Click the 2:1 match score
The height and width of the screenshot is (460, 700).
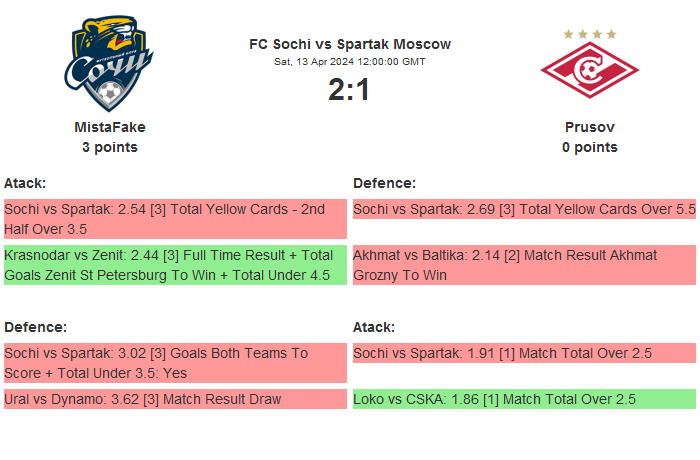(x=349, y=90)
